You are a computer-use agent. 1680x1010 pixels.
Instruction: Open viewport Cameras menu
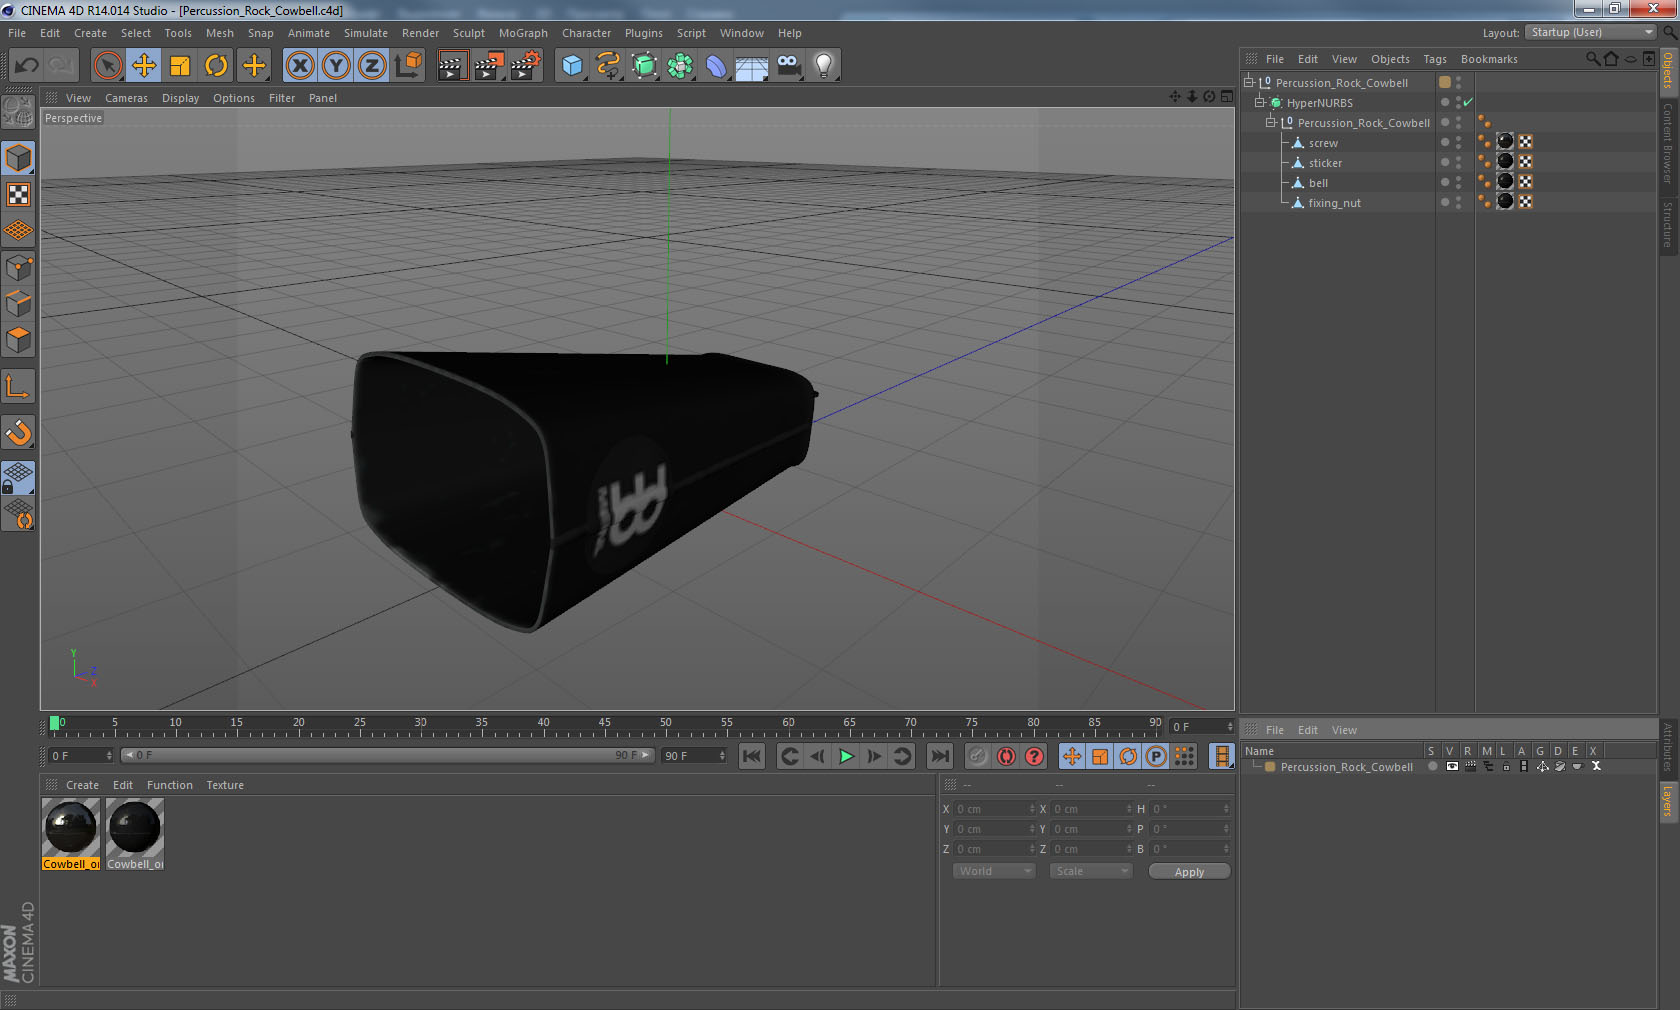[x=126, y=98]
